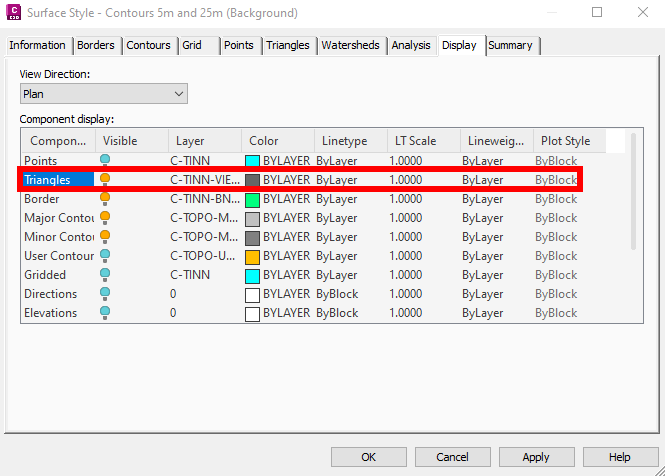Screen dimensions: 665x476
Task: Click Directions white color swatch
Action: coord(252,295)
